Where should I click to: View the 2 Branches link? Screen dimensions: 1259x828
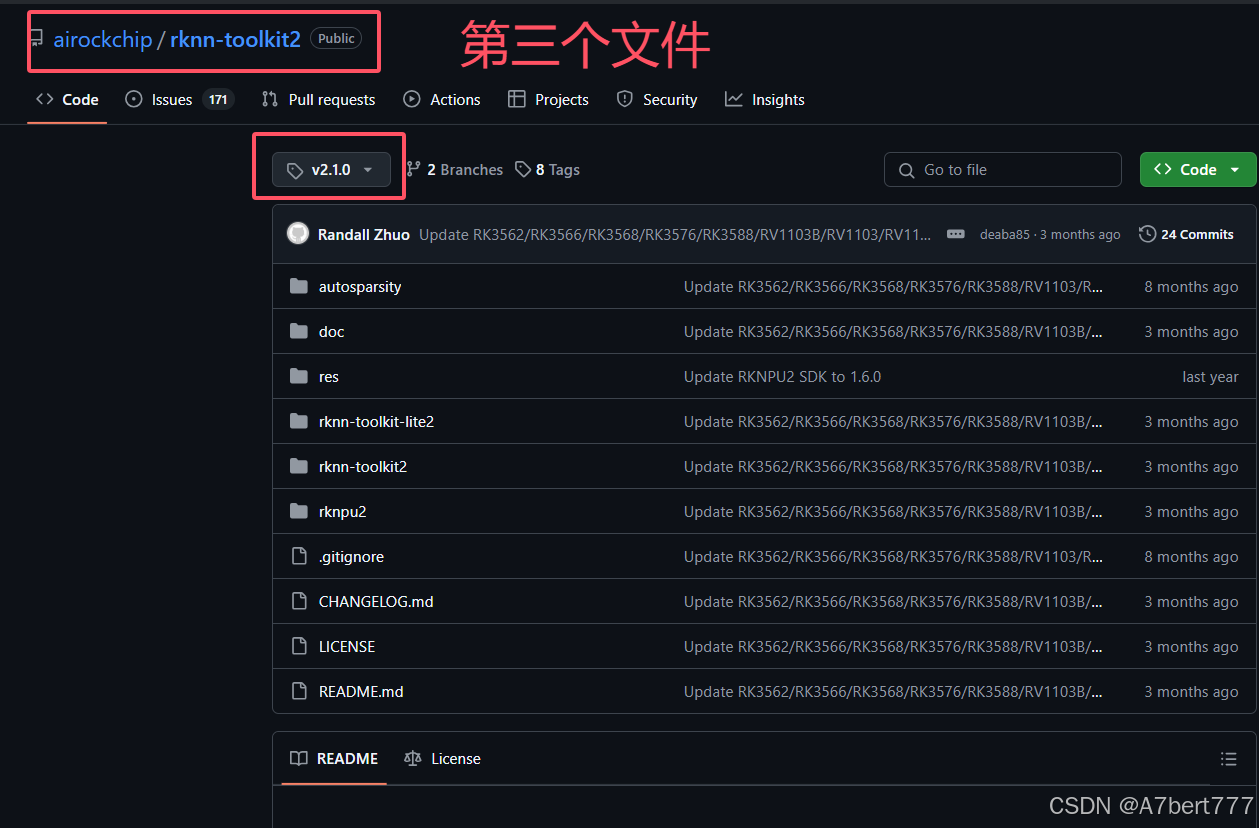[455, 170]
